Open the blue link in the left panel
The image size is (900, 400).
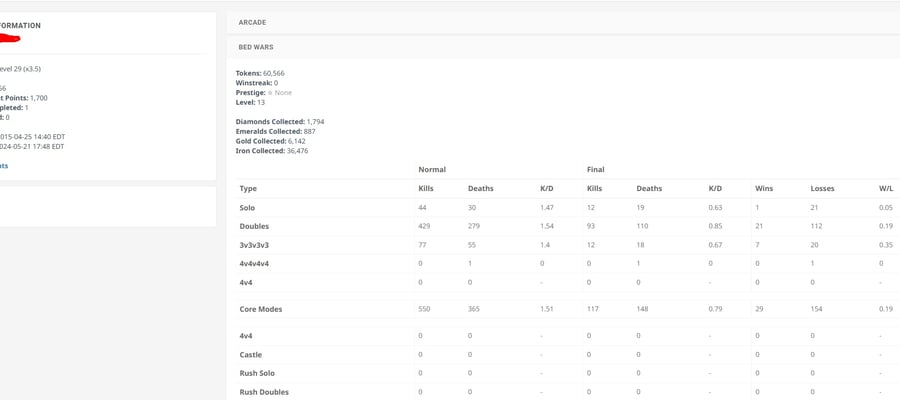(x=3, y=166)
